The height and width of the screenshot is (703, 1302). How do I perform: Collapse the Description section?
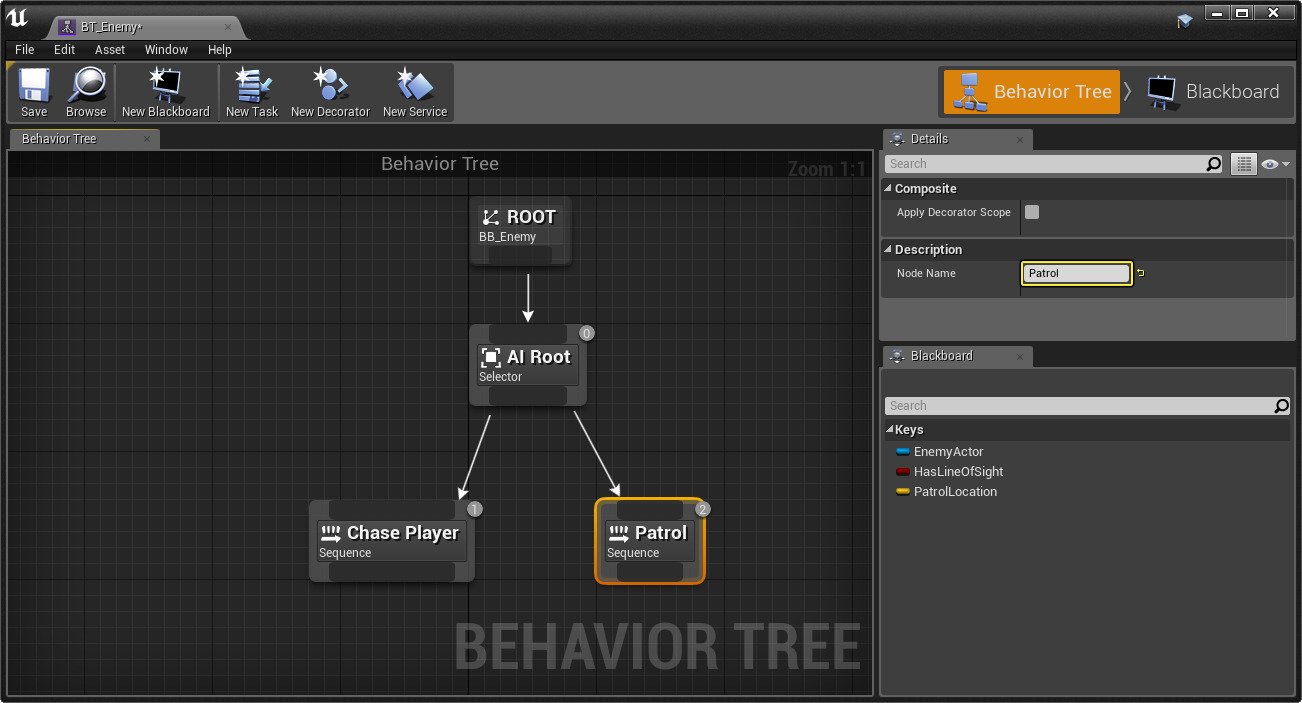click(x=888, y=249)
